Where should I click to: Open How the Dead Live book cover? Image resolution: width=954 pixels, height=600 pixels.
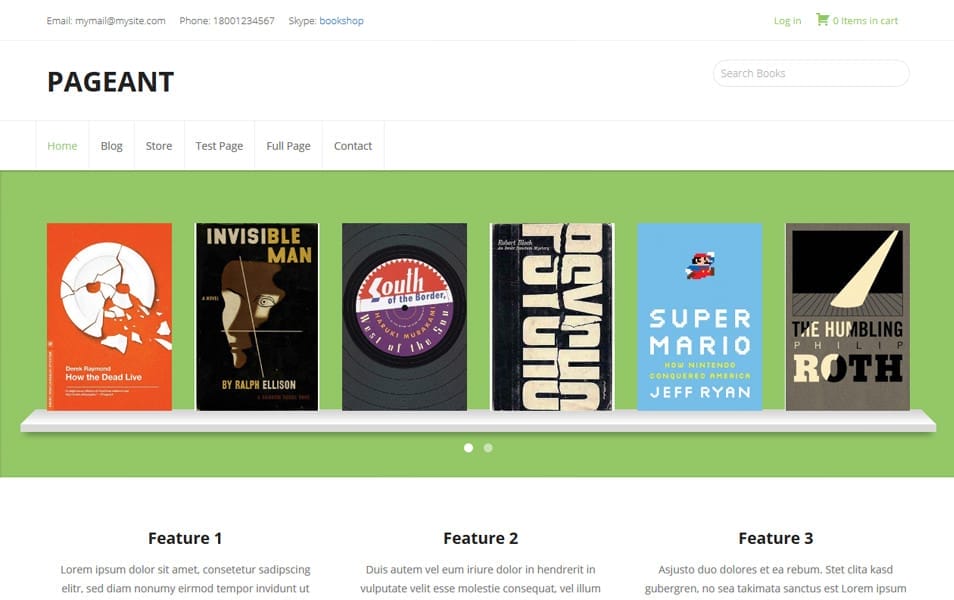(110, 316)
